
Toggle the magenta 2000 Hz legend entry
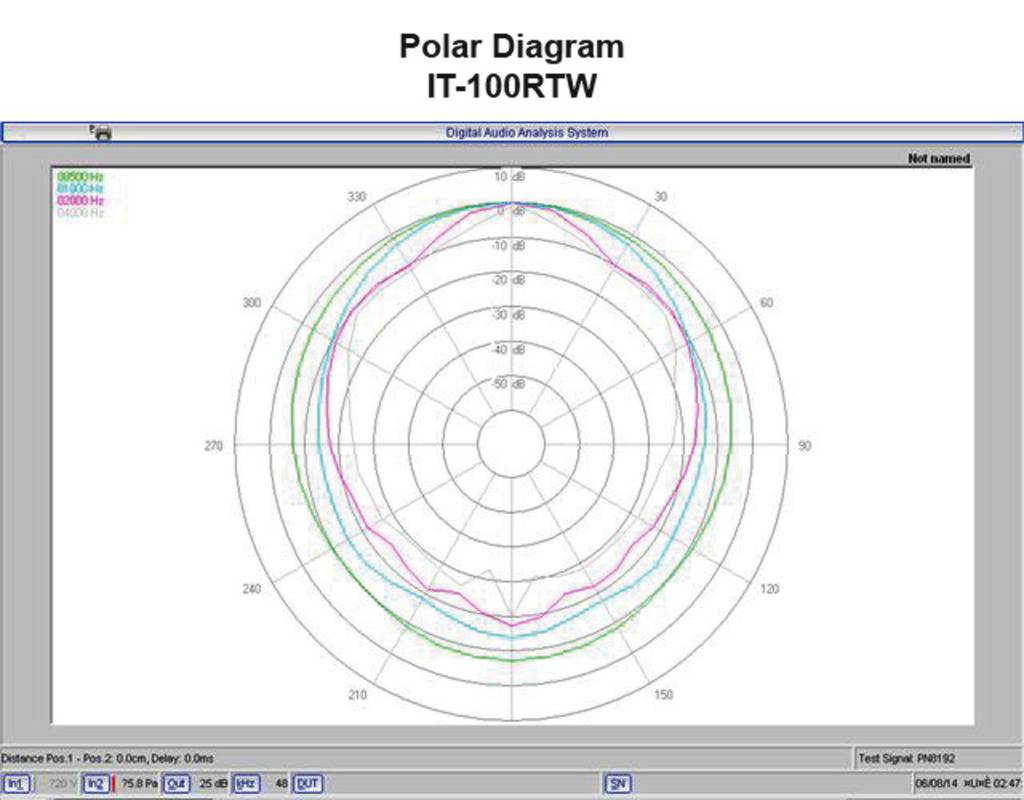[x=80, y=201]
